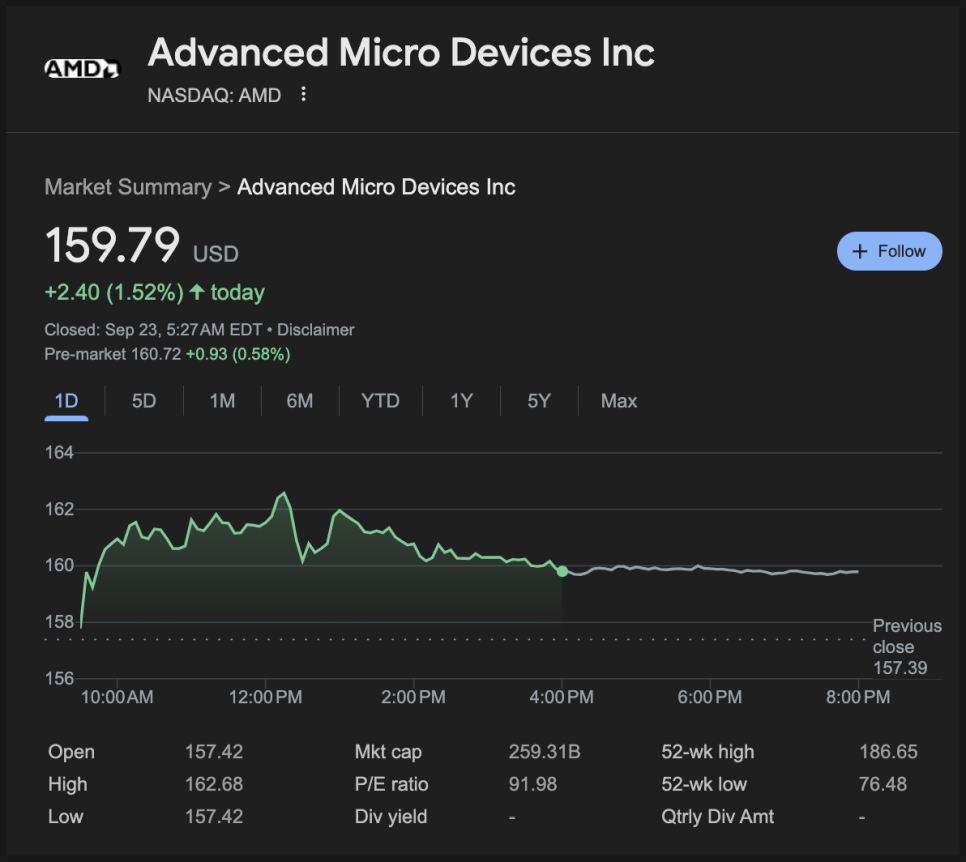The image size is (966, 862).
Task: Click the 52-wk low value 76.48
Action: (882, 784)
